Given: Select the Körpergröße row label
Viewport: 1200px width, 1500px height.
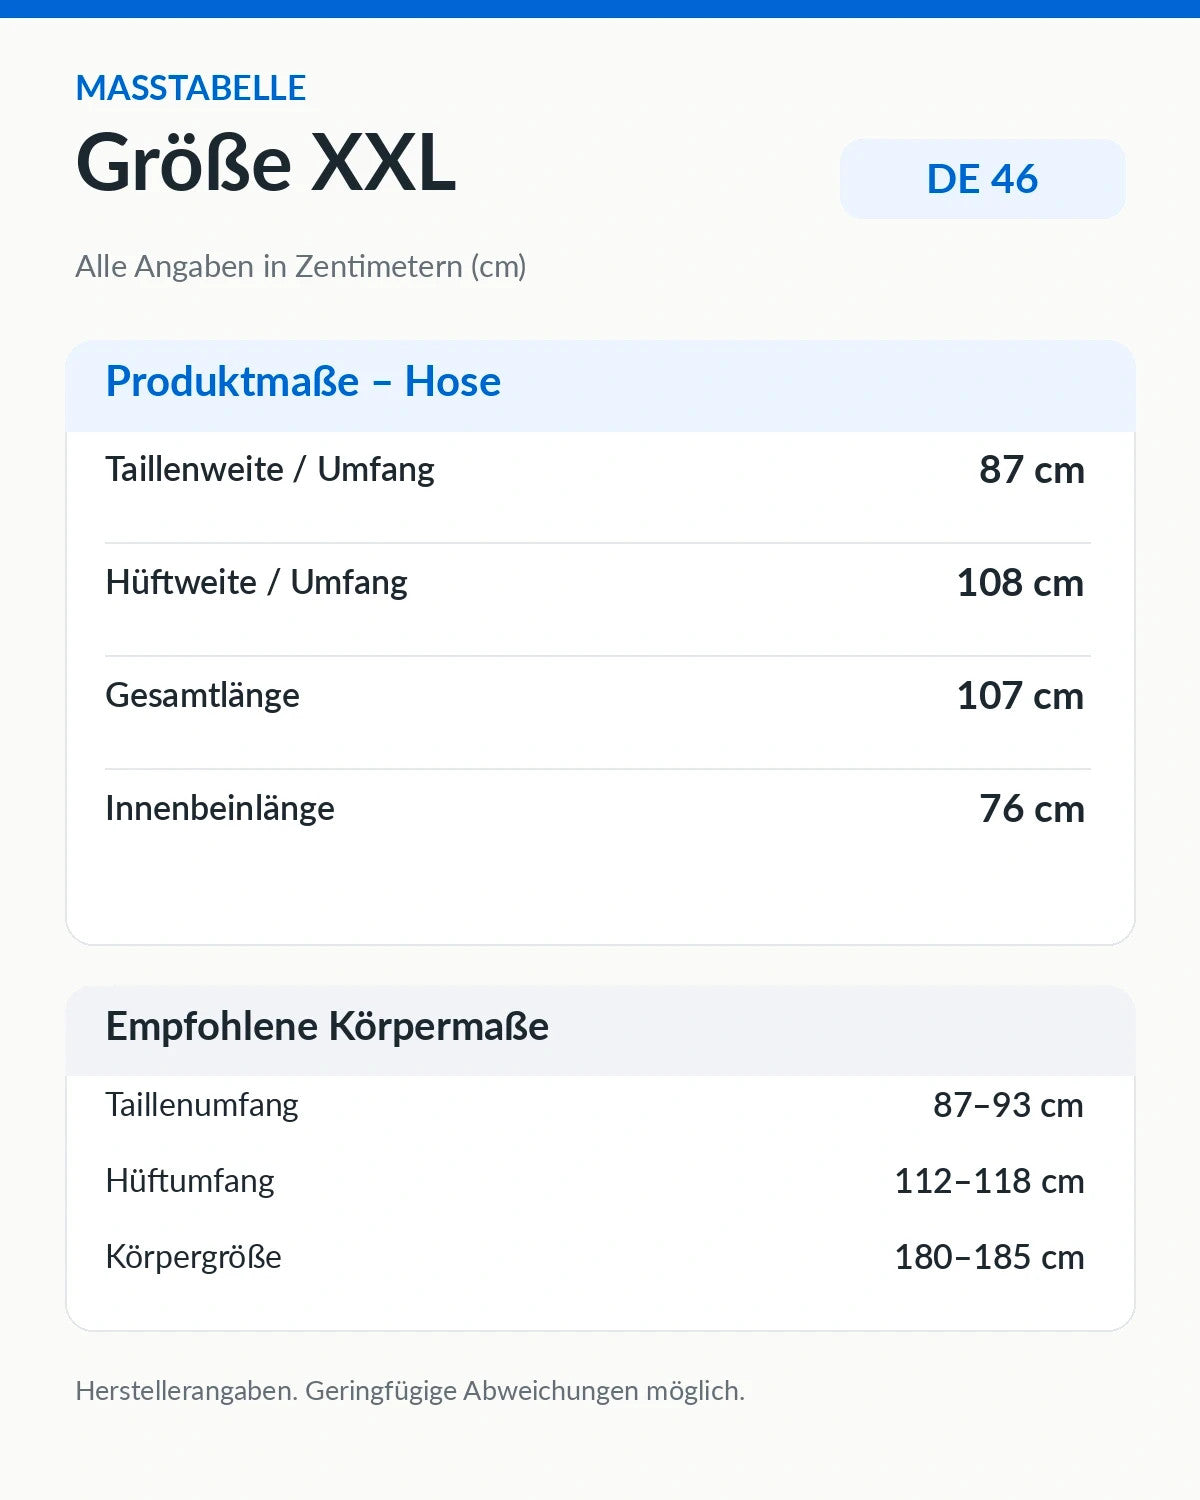Looking at the screenshot, I should pyautogui.click(x=194, y=1257).
